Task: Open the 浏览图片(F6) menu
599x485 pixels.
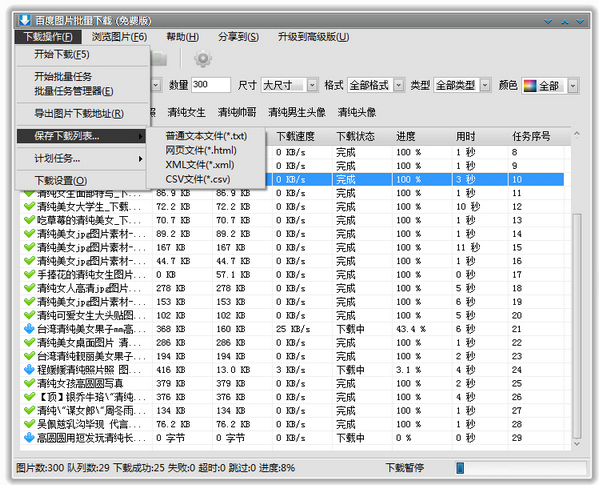Action: tap(119, 37)
